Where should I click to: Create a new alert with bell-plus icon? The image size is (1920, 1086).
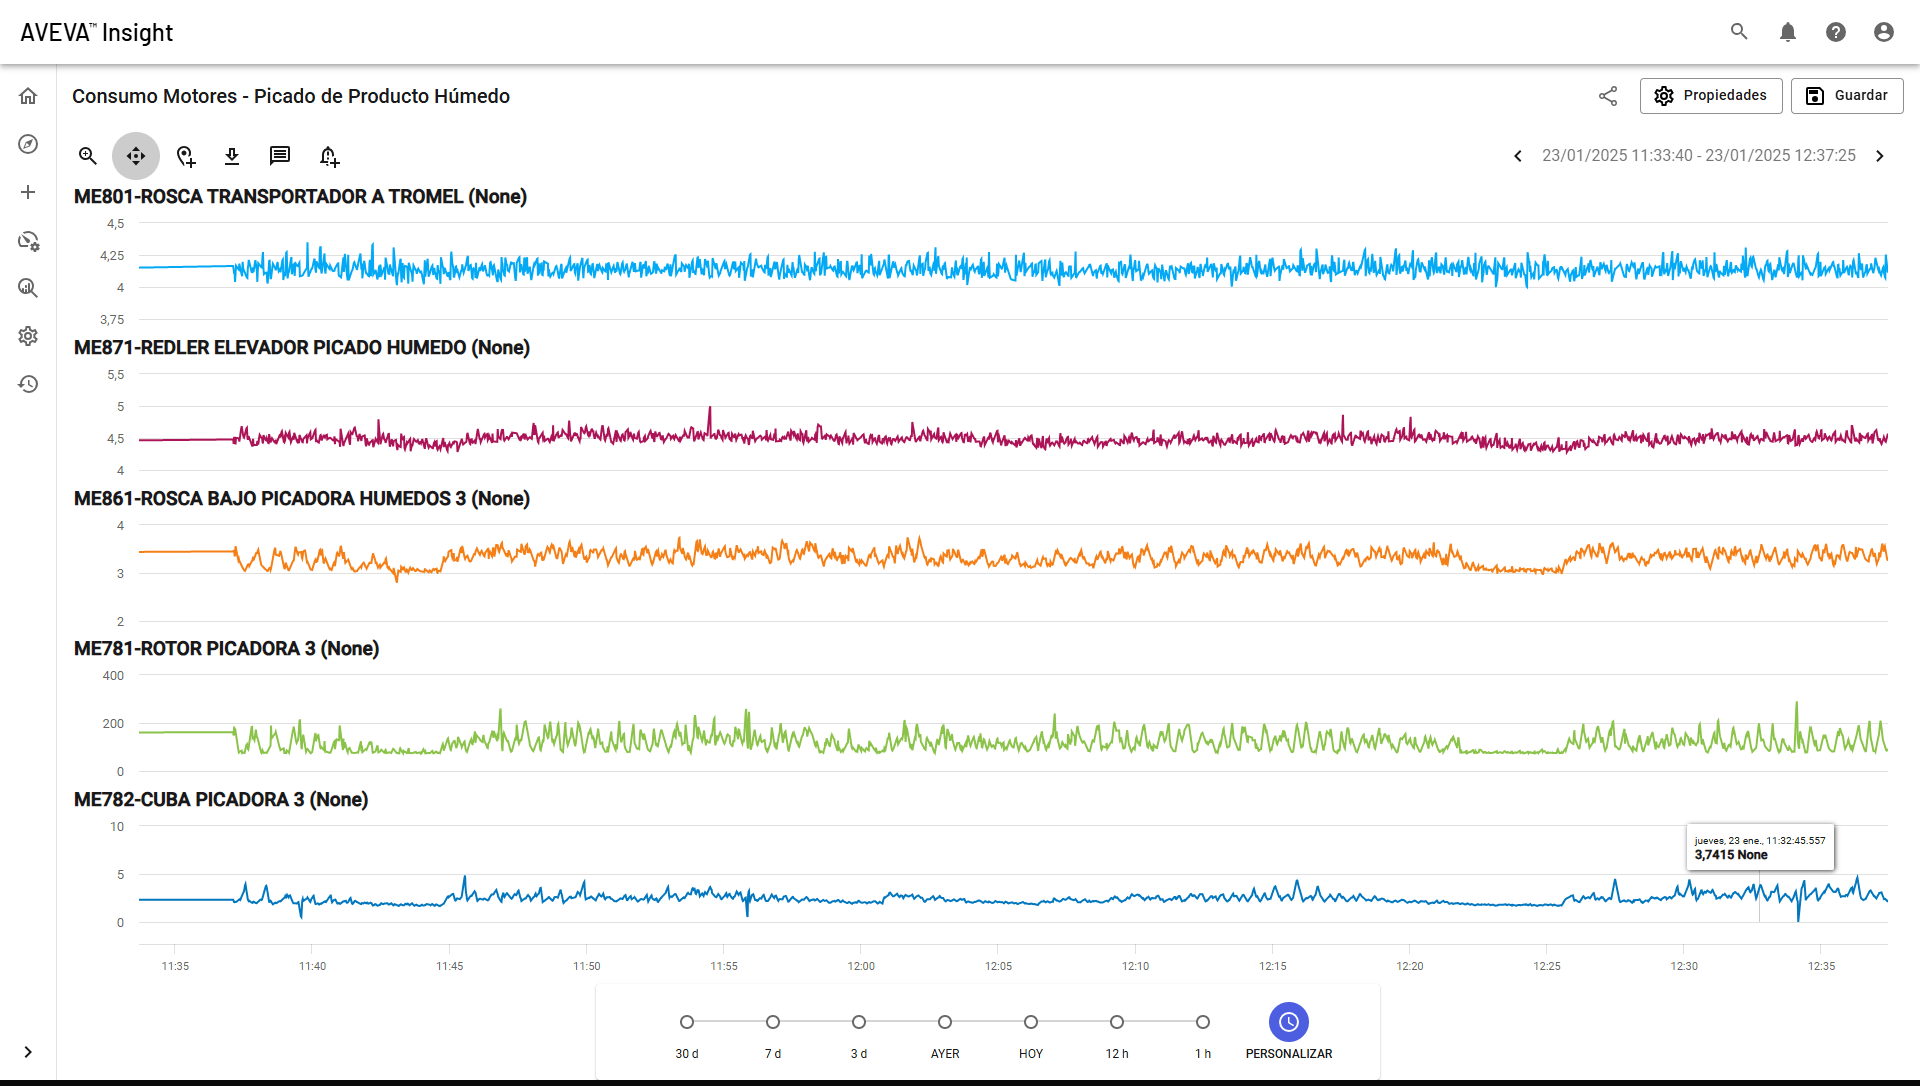[x=329, y=156]
